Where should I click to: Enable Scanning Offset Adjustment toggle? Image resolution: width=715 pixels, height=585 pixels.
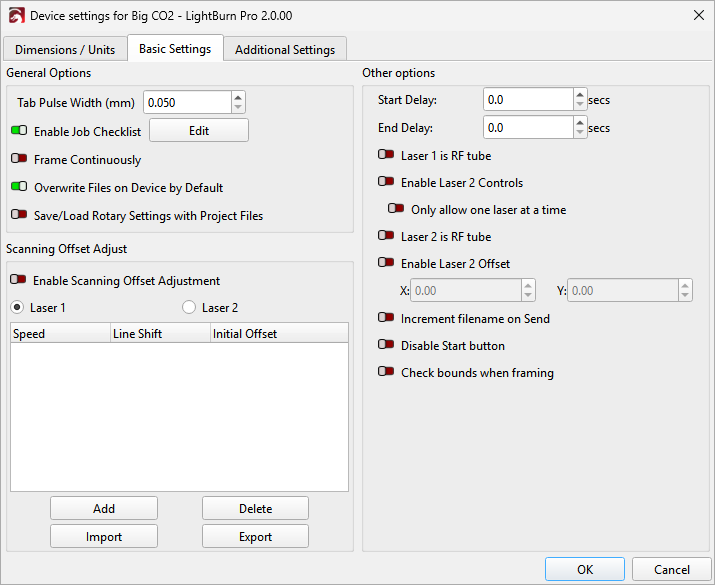click(x=20, y=281)
